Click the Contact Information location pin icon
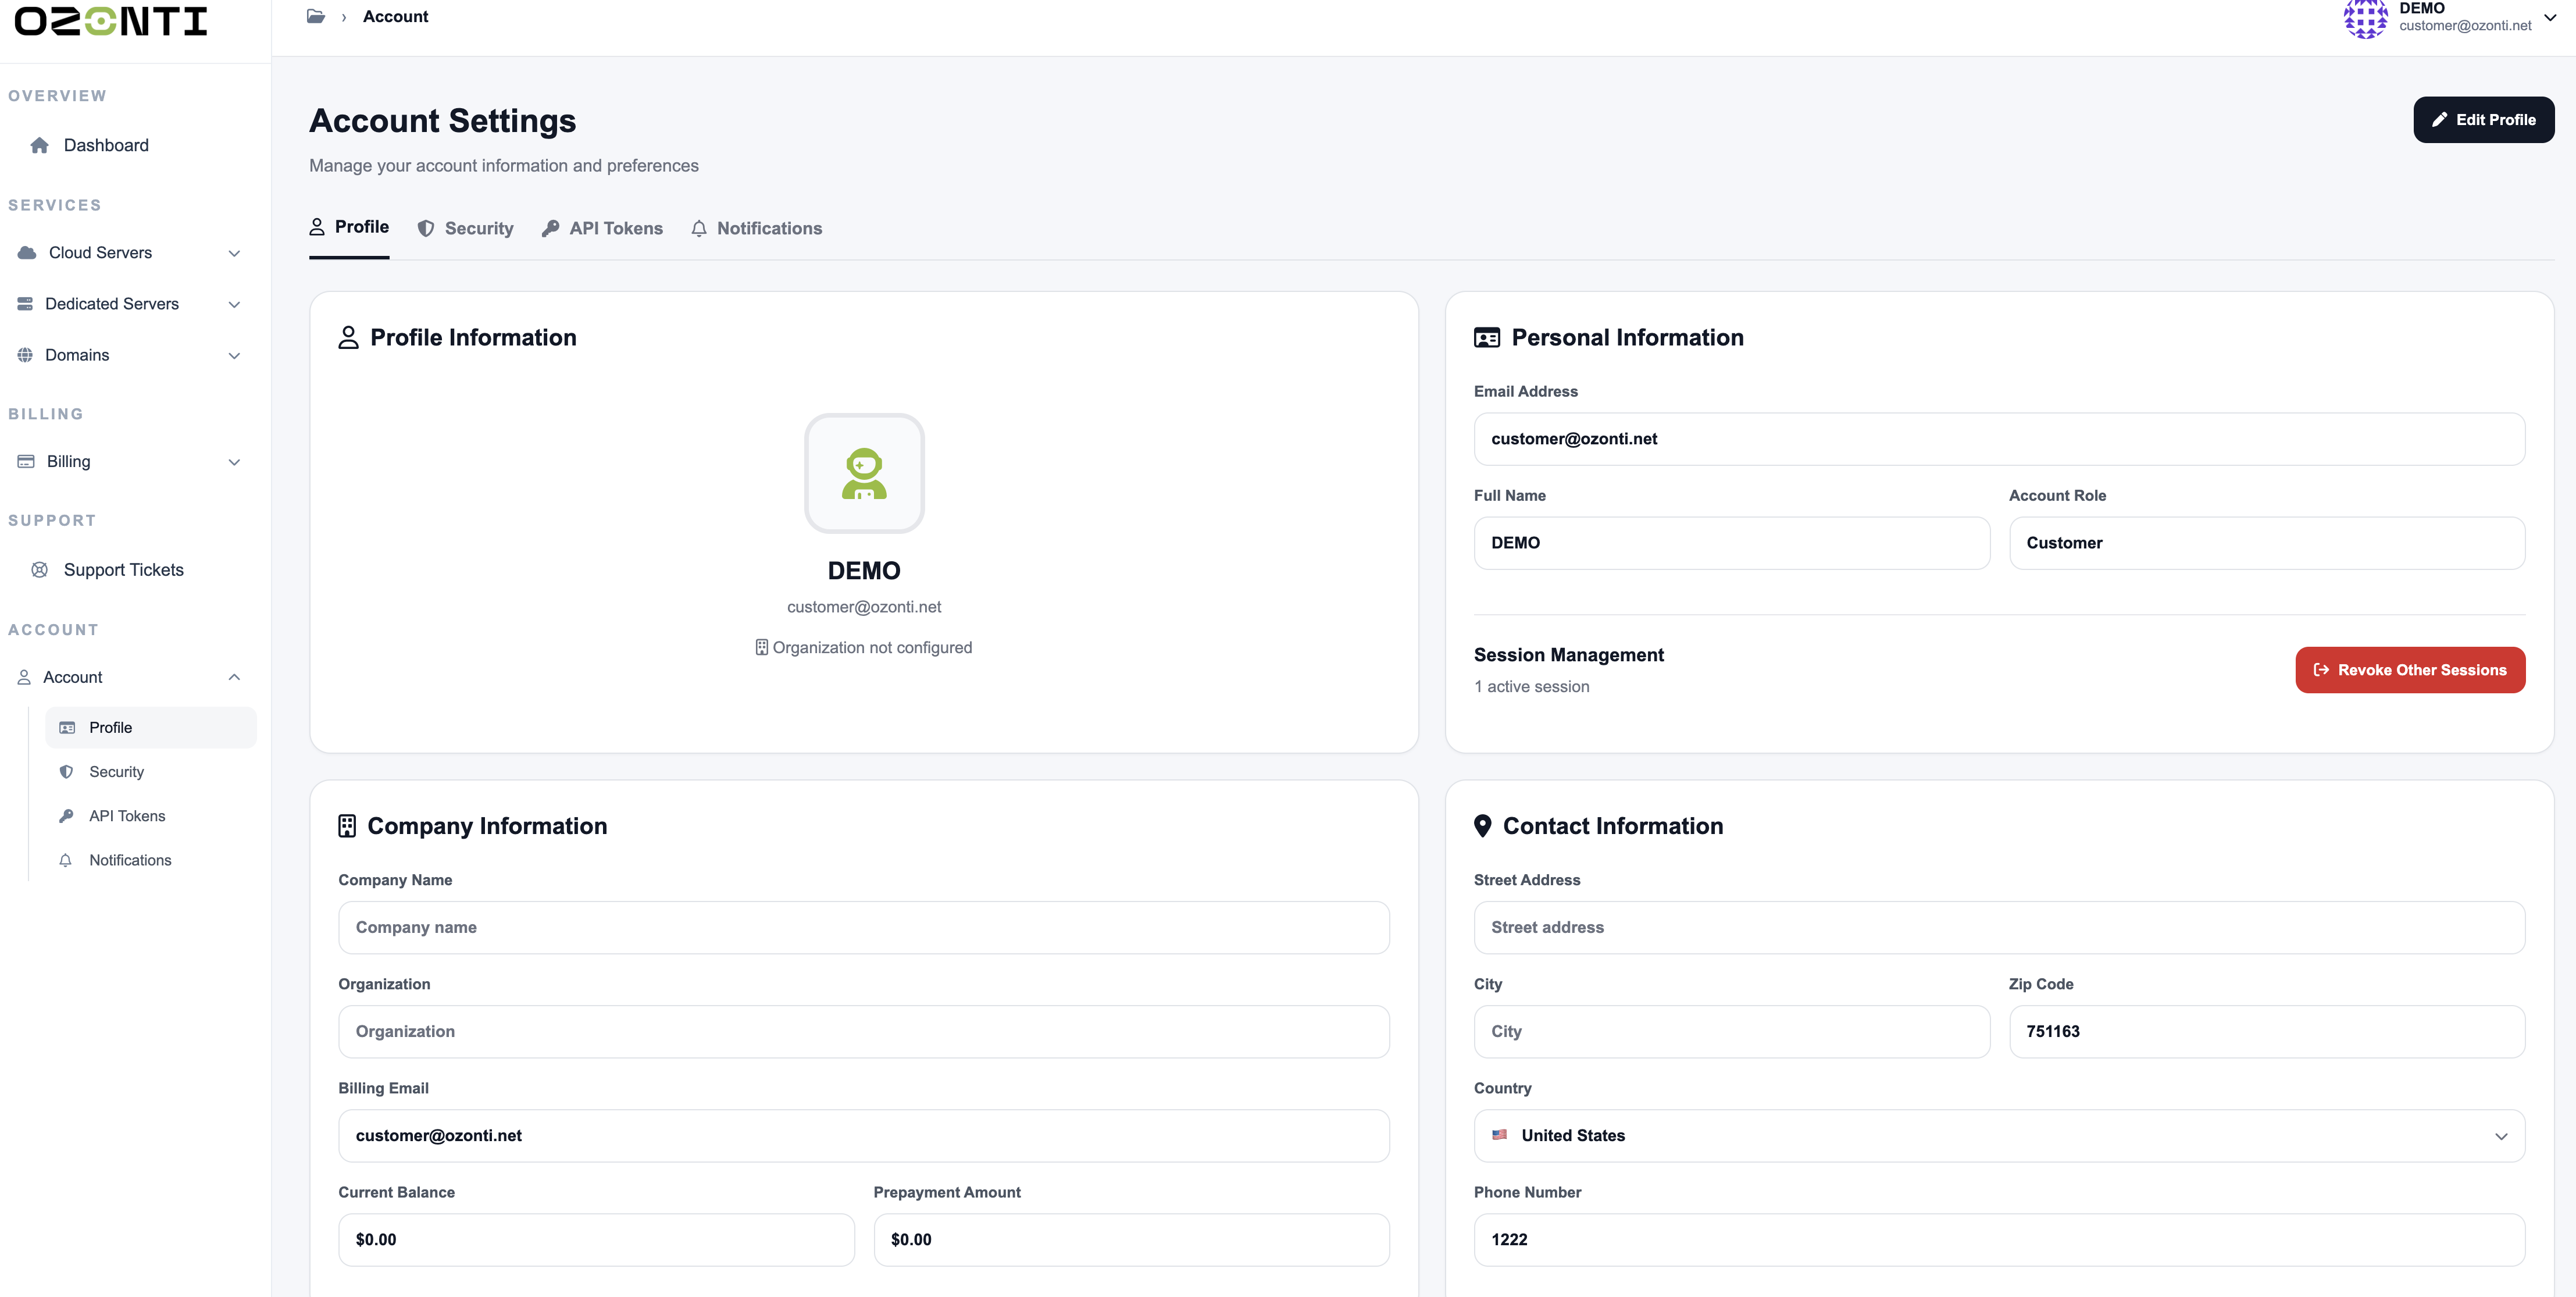Viewport: 2576px width, 1297px height. coord(1483,826)
